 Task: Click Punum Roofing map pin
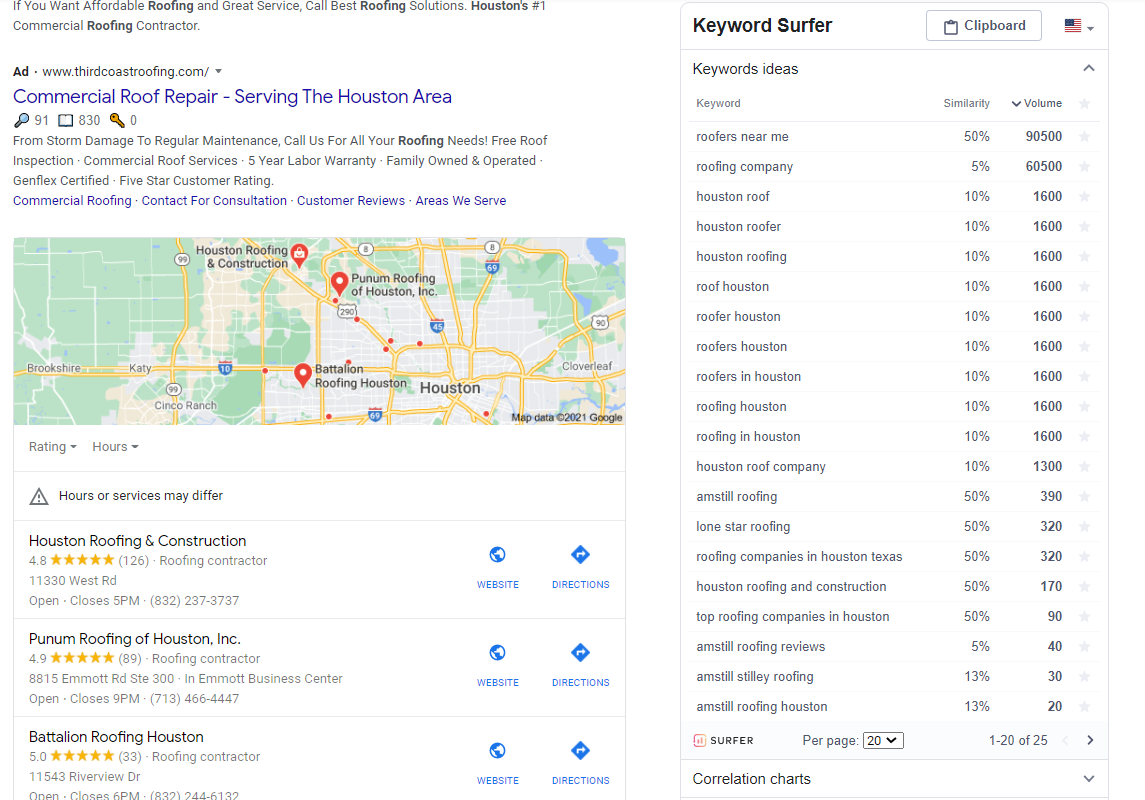[x=339, y=283]
